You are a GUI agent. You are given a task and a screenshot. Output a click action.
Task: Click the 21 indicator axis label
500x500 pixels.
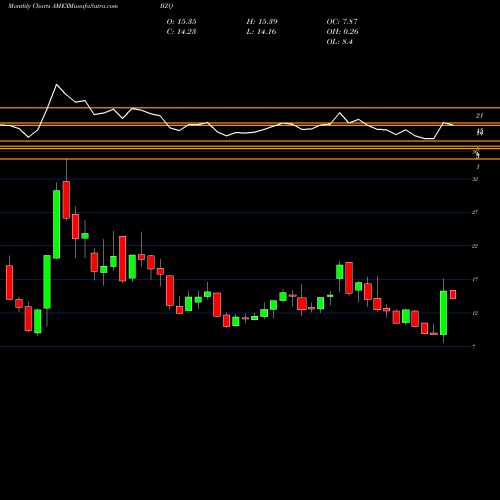tap(479, 116)
